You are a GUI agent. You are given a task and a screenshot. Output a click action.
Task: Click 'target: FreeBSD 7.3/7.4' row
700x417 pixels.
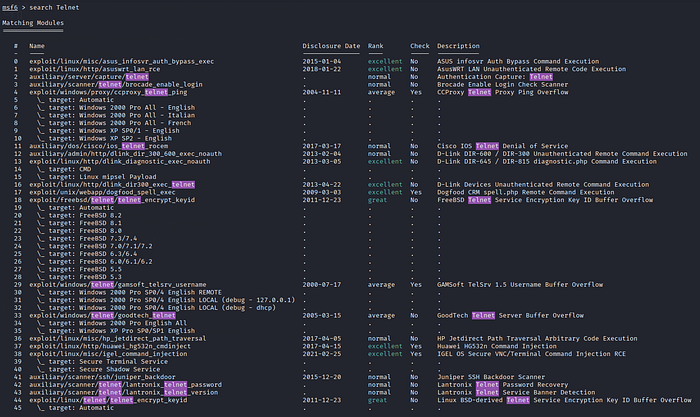(x=87, y=239)
